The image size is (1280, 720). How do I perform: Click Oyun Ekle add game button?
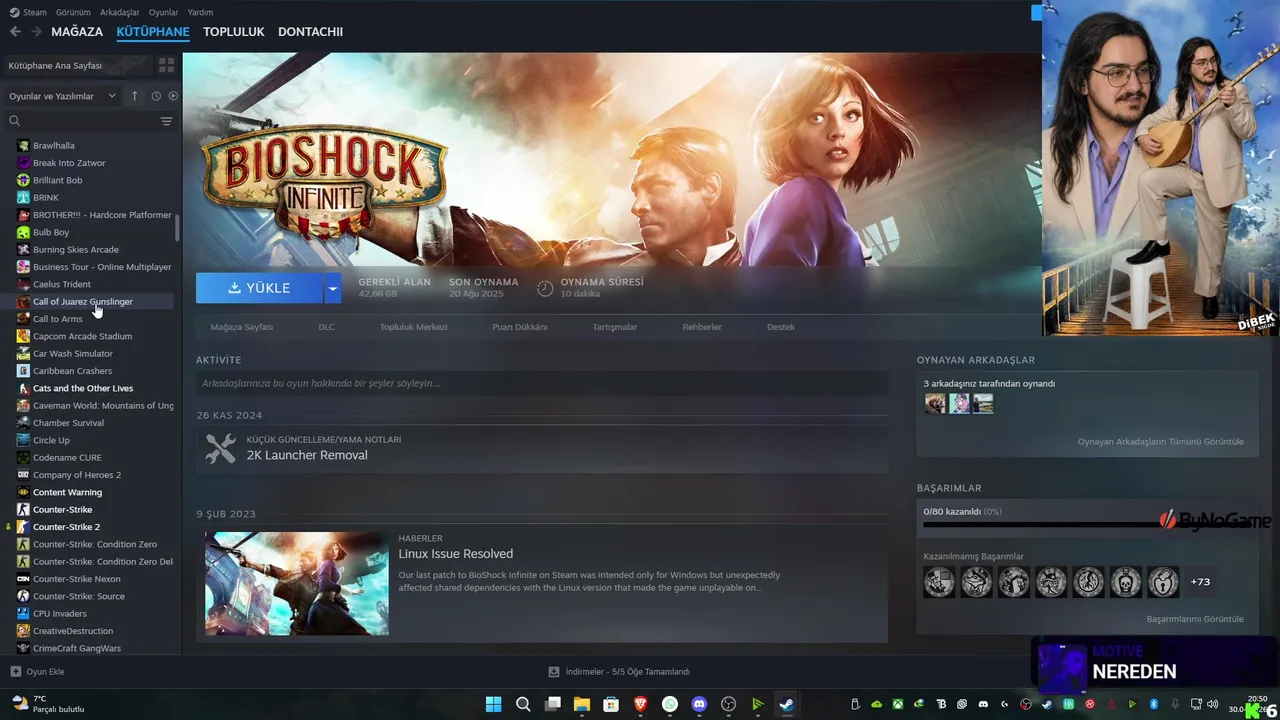click(38, 672)
